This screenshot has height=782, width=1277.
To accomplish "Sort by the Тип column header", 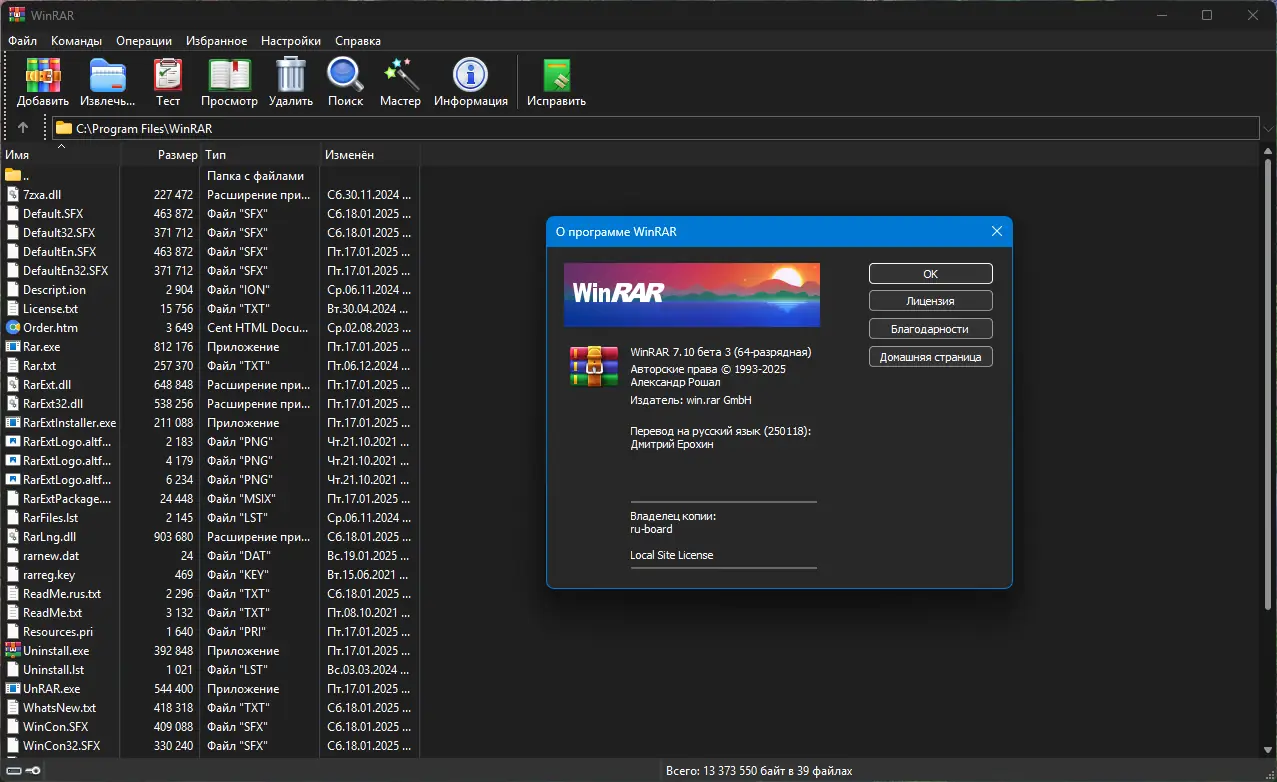I will (x=260, y=155).
